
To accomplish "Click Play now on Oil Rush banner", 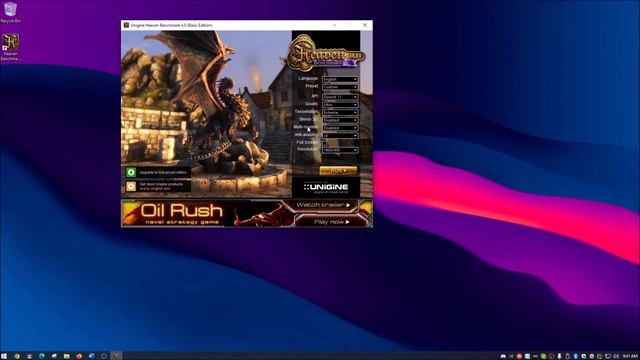I will pos(331,222).
